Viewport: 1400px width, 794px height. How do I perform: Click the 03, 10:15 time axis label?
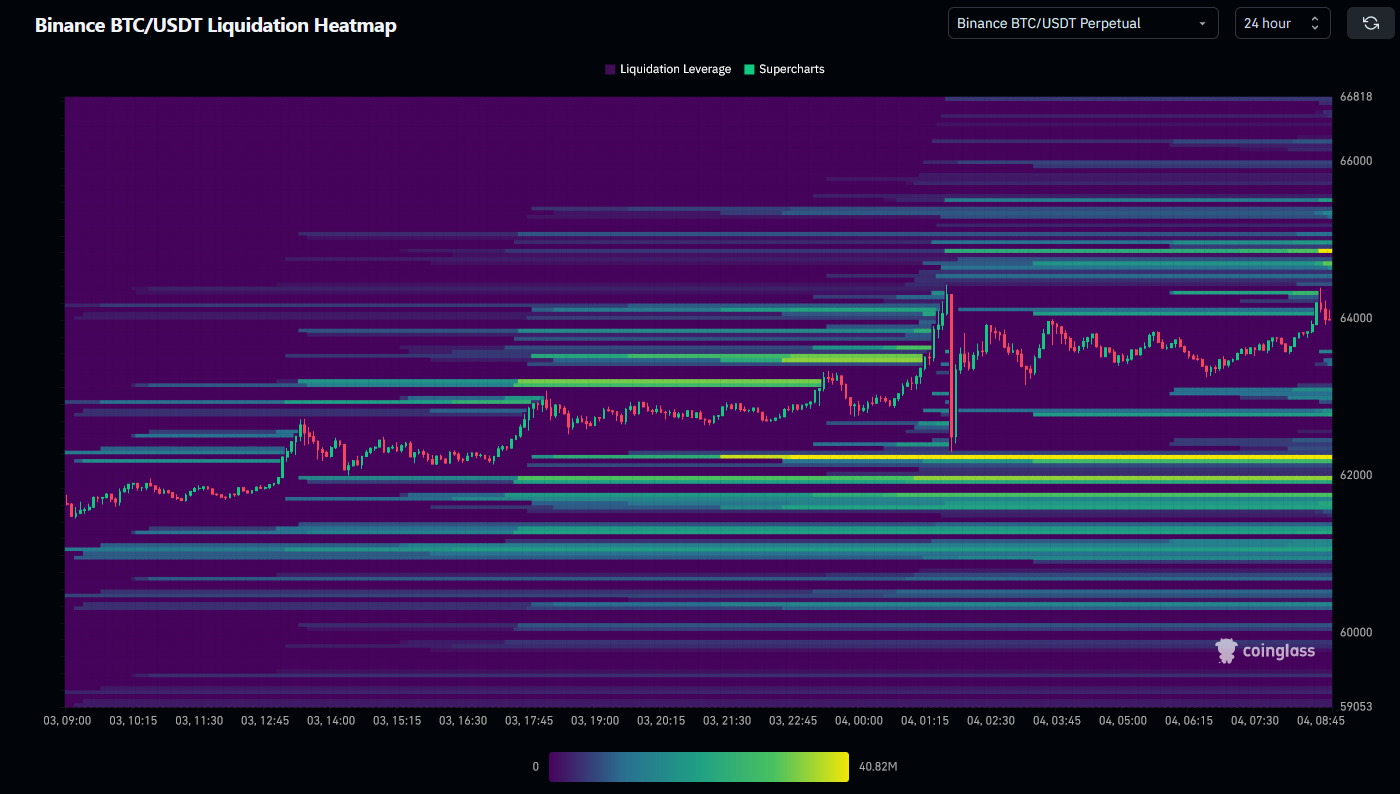tap(134, 720)
